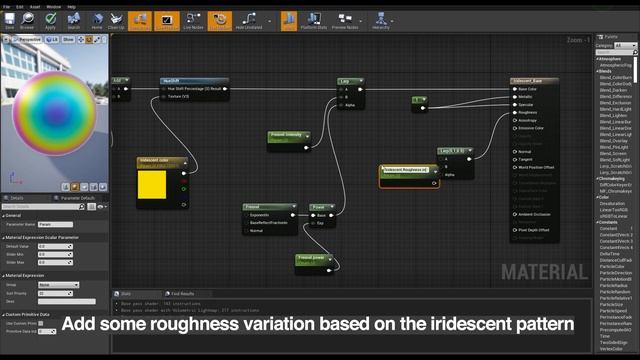This screenshot has width=640, height=360.
Task: Collapse the General section
Action: click(x=3, y=216)
